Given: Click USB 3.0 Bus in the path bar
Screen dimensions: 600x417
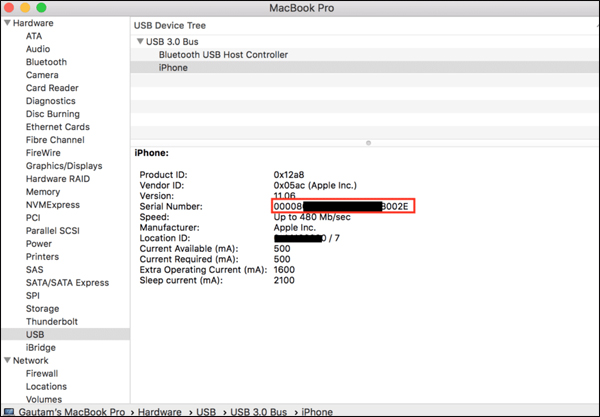Looking at the screenshot, I should 258,412.
